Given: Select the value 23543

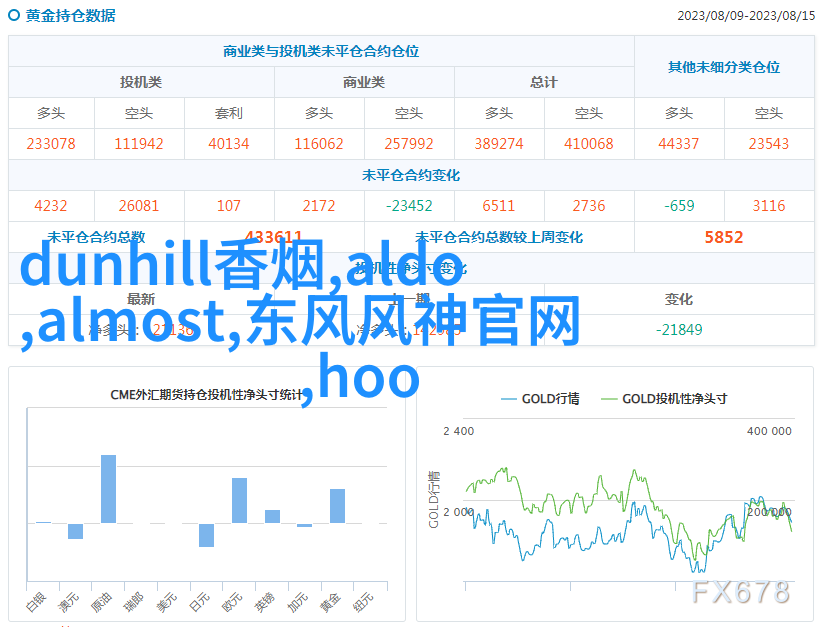Looking at the screenshot, I should [769, 144].
